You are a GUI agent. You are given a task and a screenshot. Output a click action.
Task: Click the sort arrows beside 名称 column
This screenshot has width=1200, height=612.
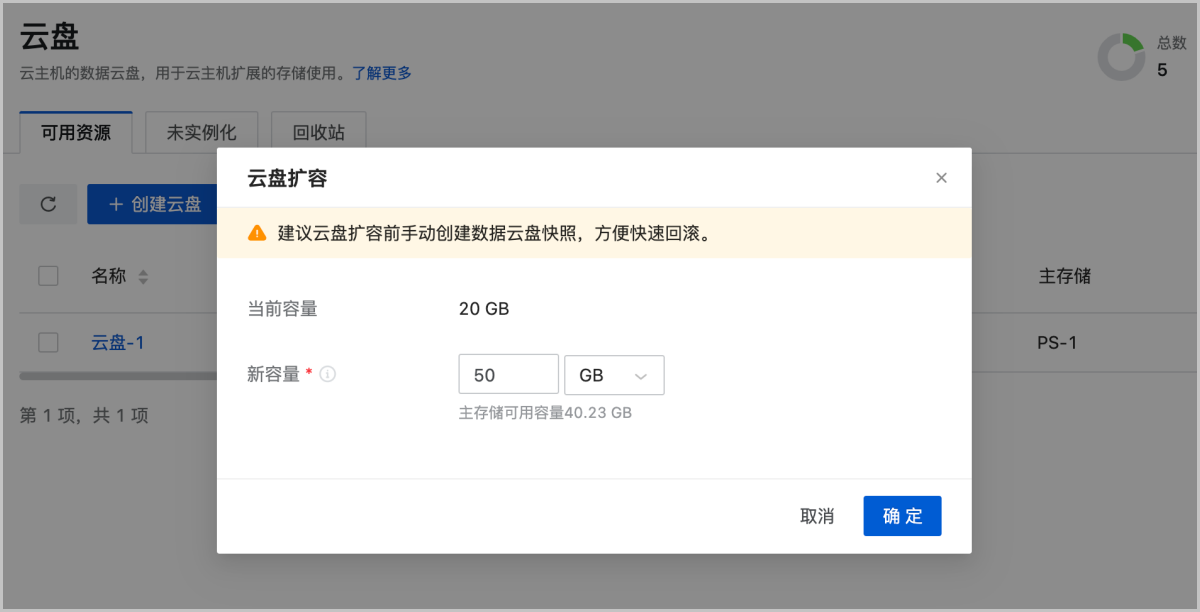click(x=143, y=277)
